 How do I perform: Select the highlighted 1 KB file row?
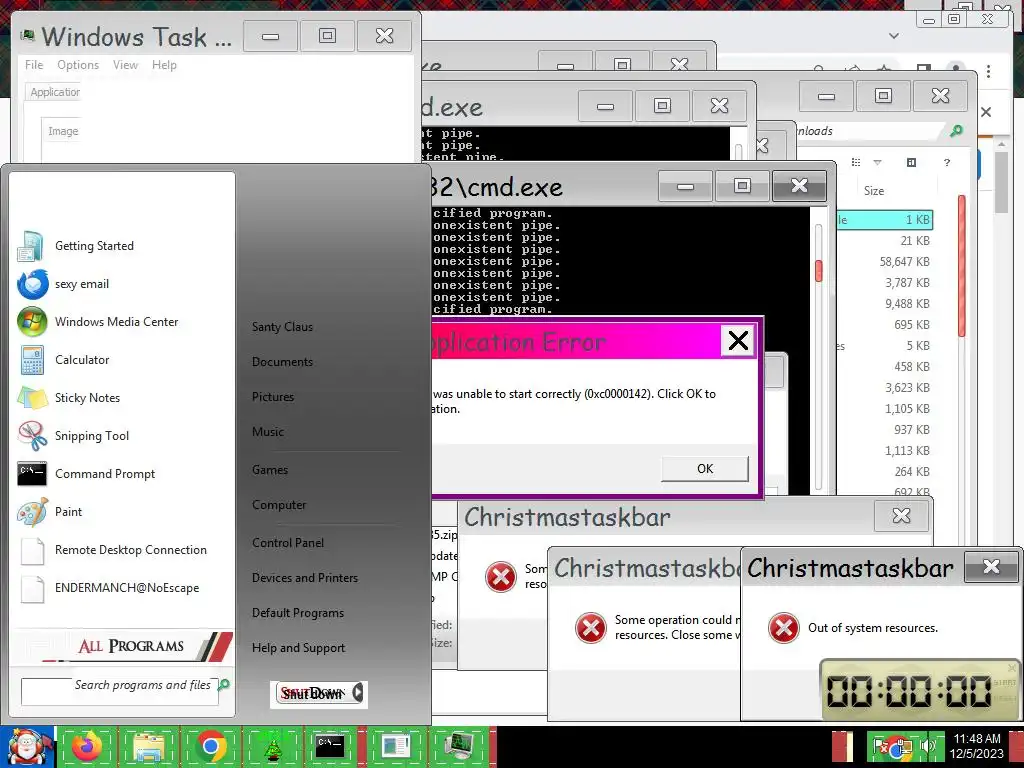click(885, 220)
